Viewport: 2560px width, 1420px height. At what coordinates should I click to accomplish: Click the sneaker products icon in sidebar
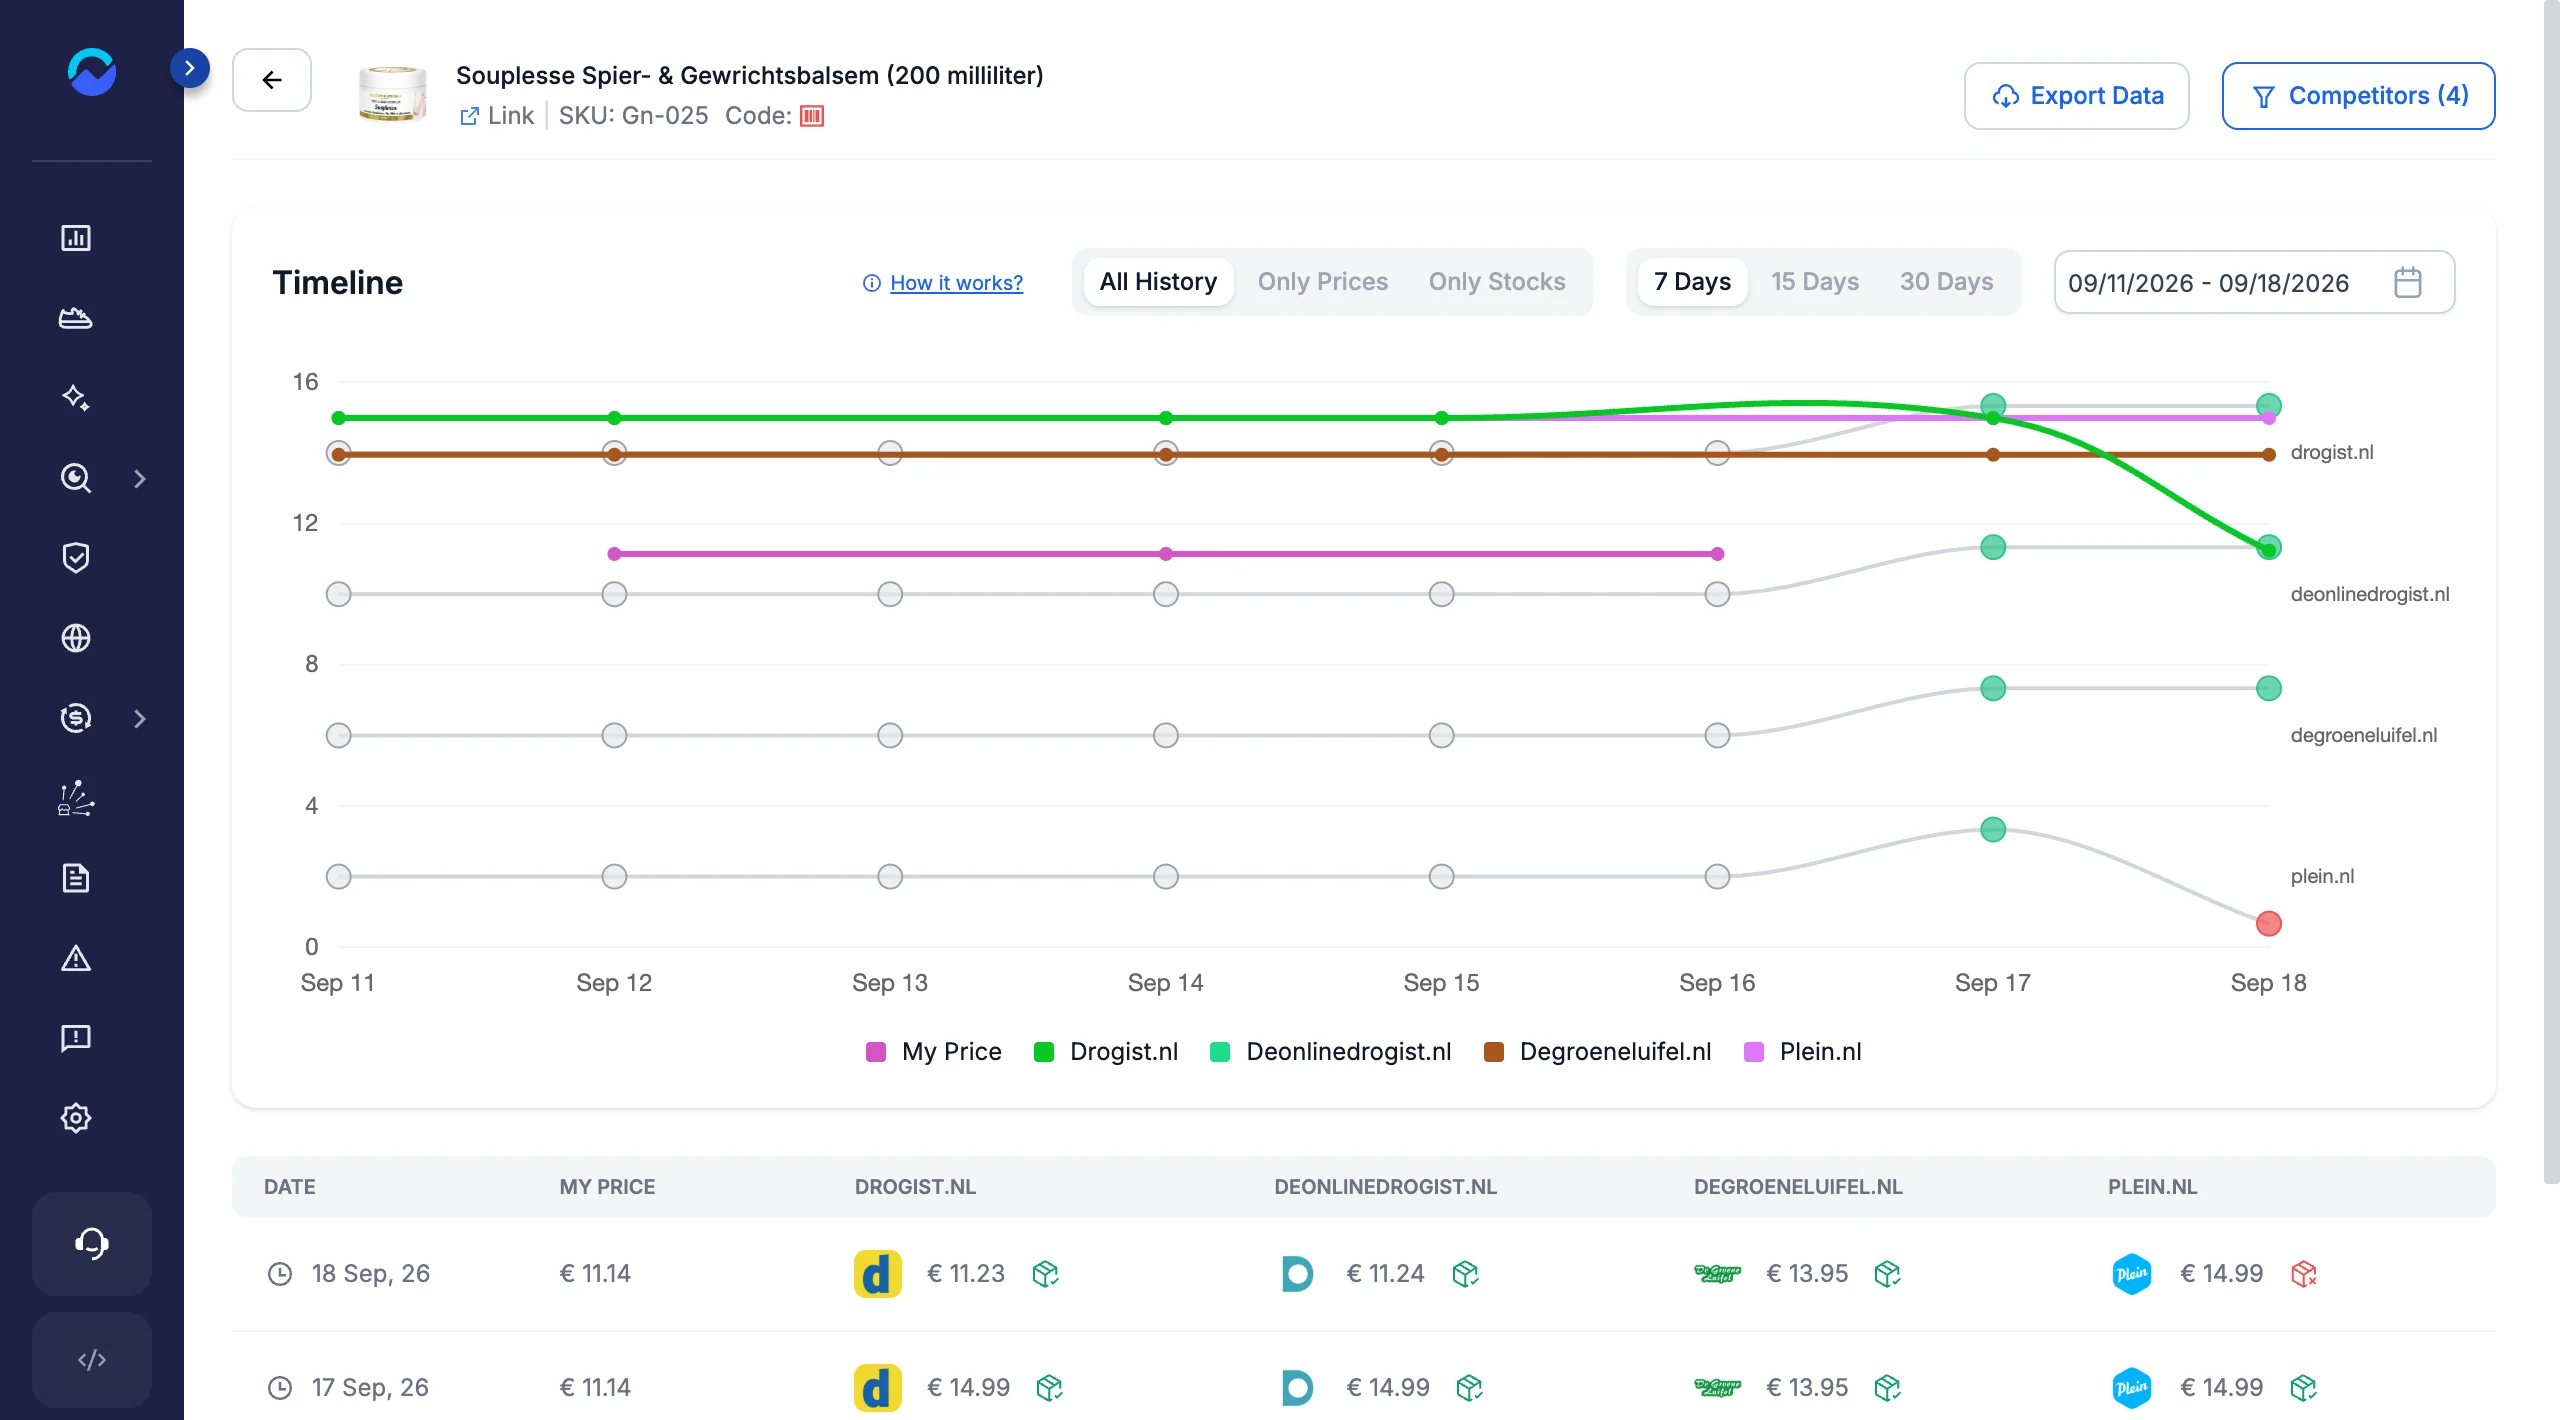[76, 318]
